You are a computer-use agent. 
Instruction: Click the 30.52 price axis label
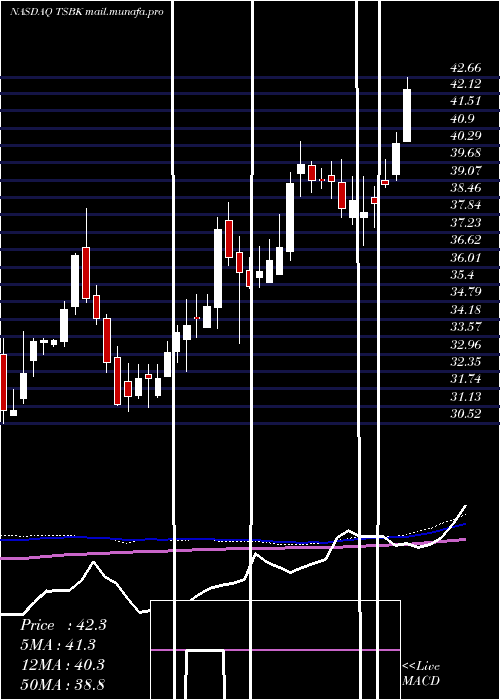466,414
